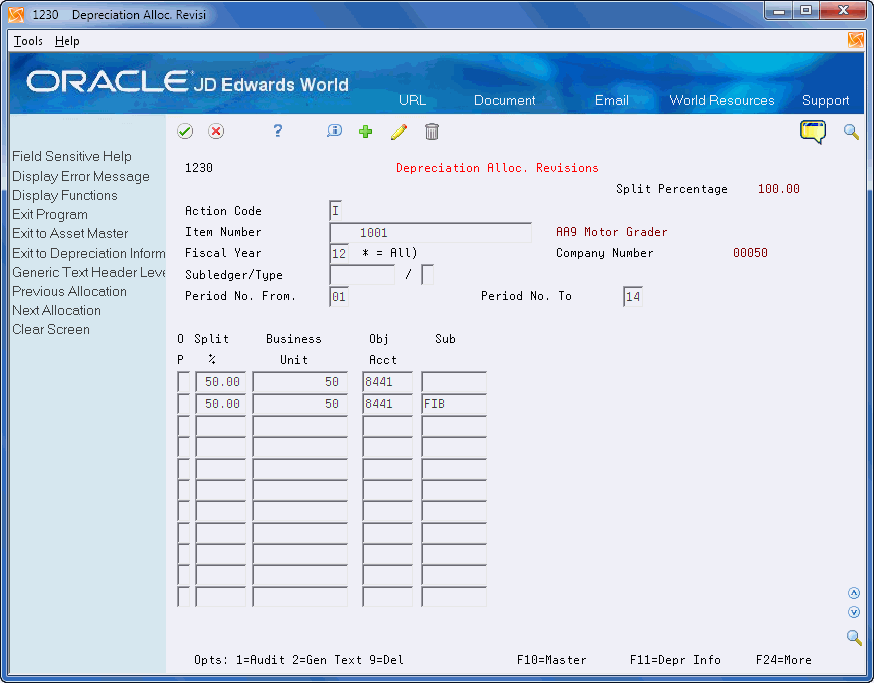Click the F10=Master function key text
The image size is (874, 683).
coord(551,660)
